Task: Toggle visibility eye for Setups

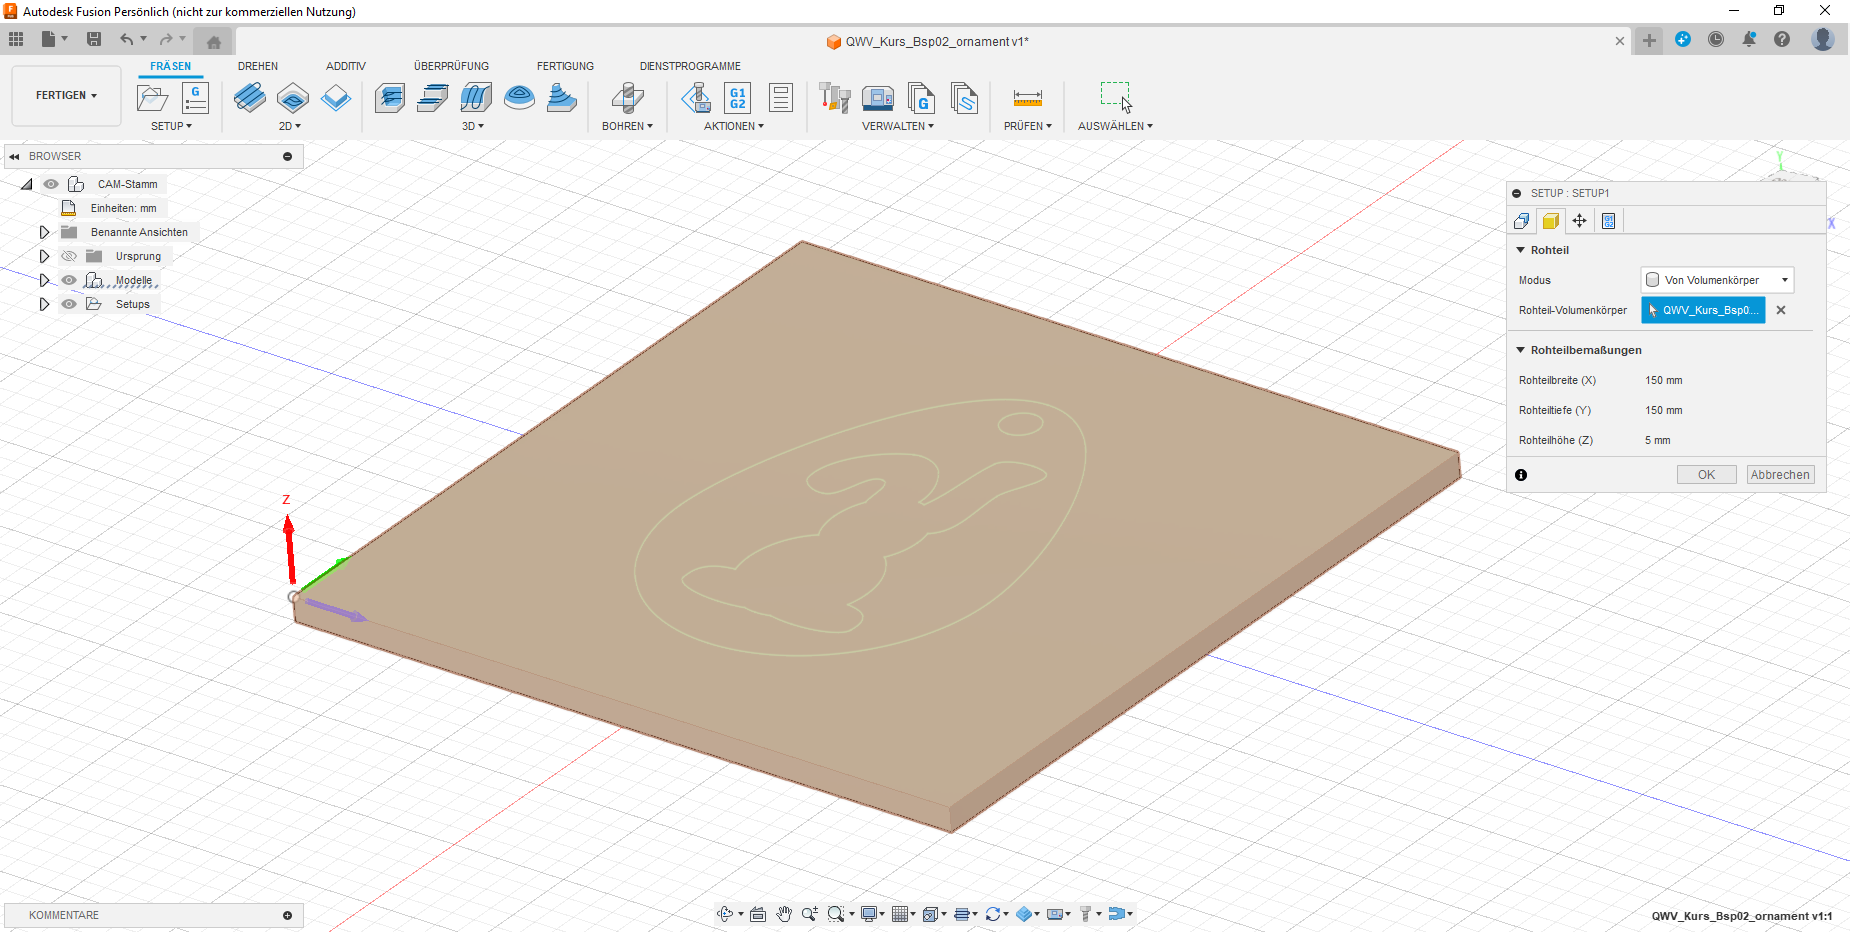Action: tap(69, 304)
